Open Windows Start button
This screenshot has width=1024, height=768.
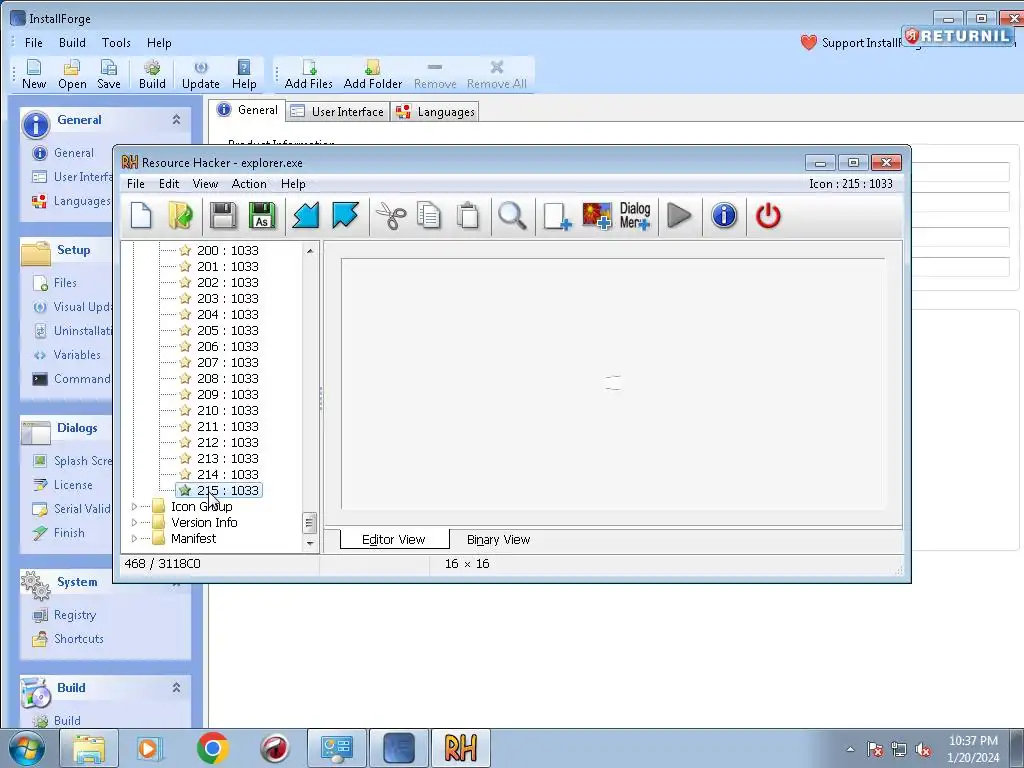point(26,748)
